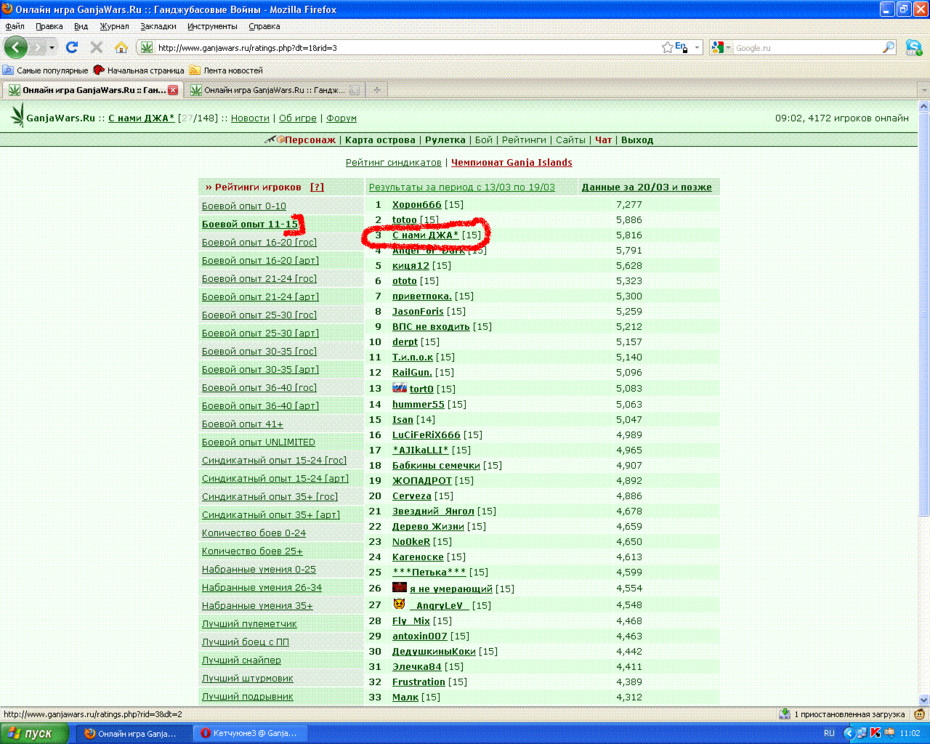Open a new tab with plus button
Screen dimensions: 930x744
coord(377,90)
